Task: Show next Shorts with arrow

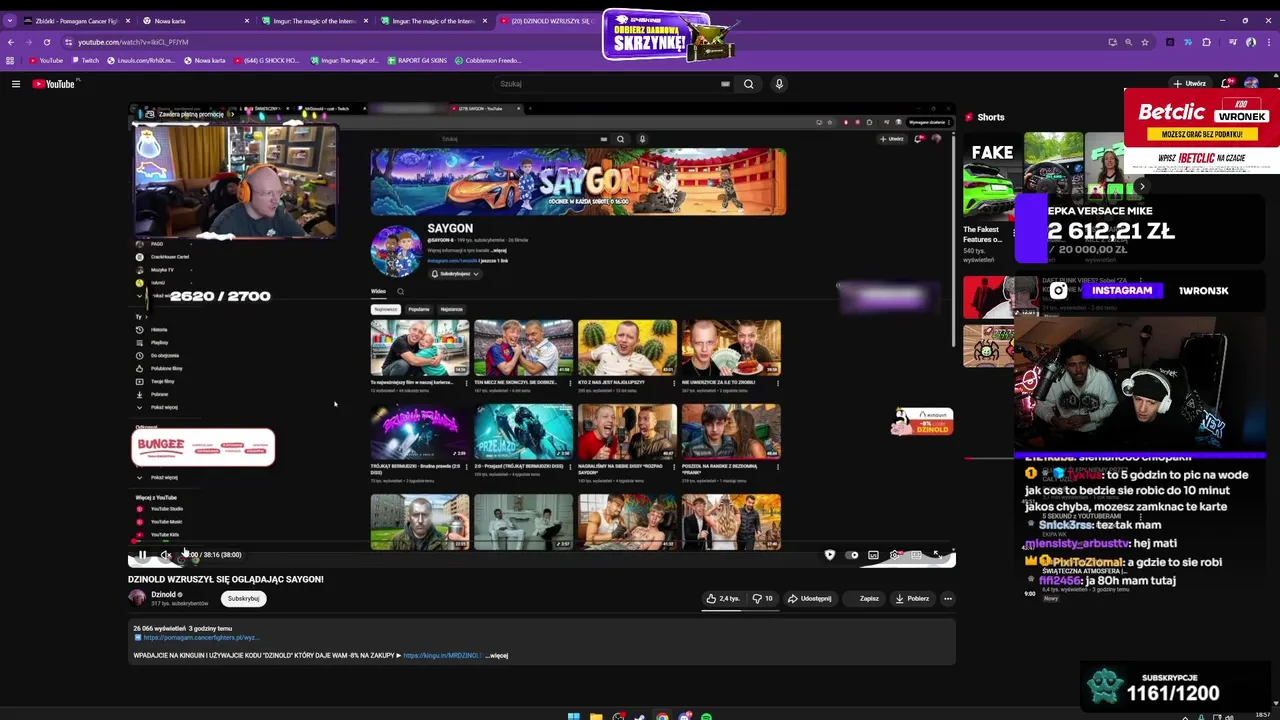Action: [x=1142, y=186]
